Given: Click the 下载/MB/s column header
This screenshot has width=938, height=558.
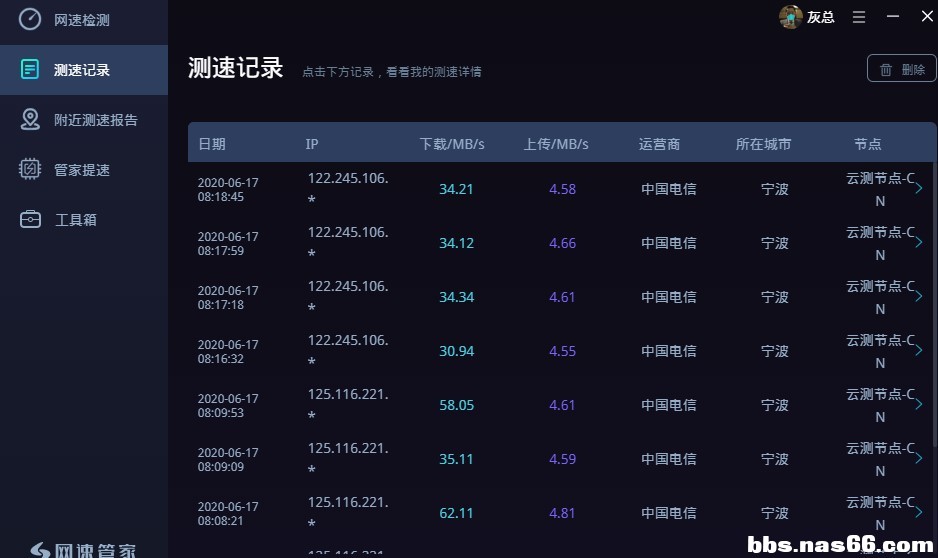Looking at the screenshot, I should tap(452, 144).
